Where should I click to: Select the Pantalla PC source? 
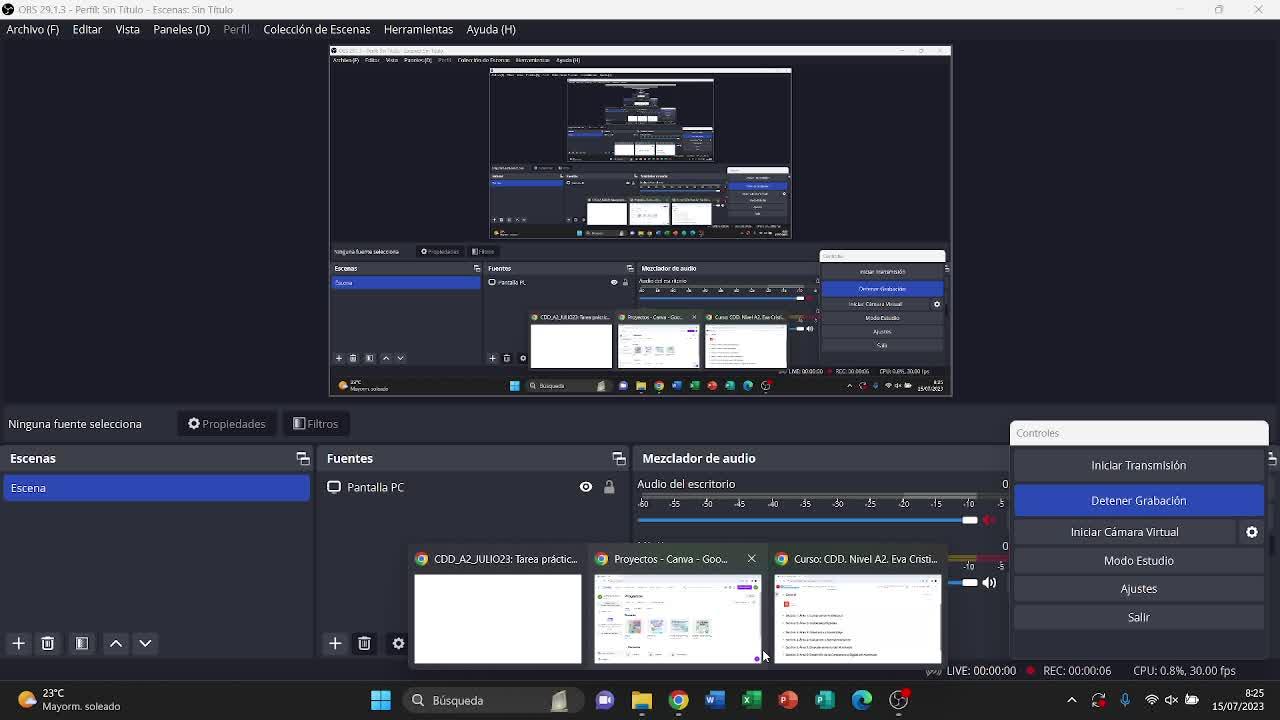tap(375, 487)
